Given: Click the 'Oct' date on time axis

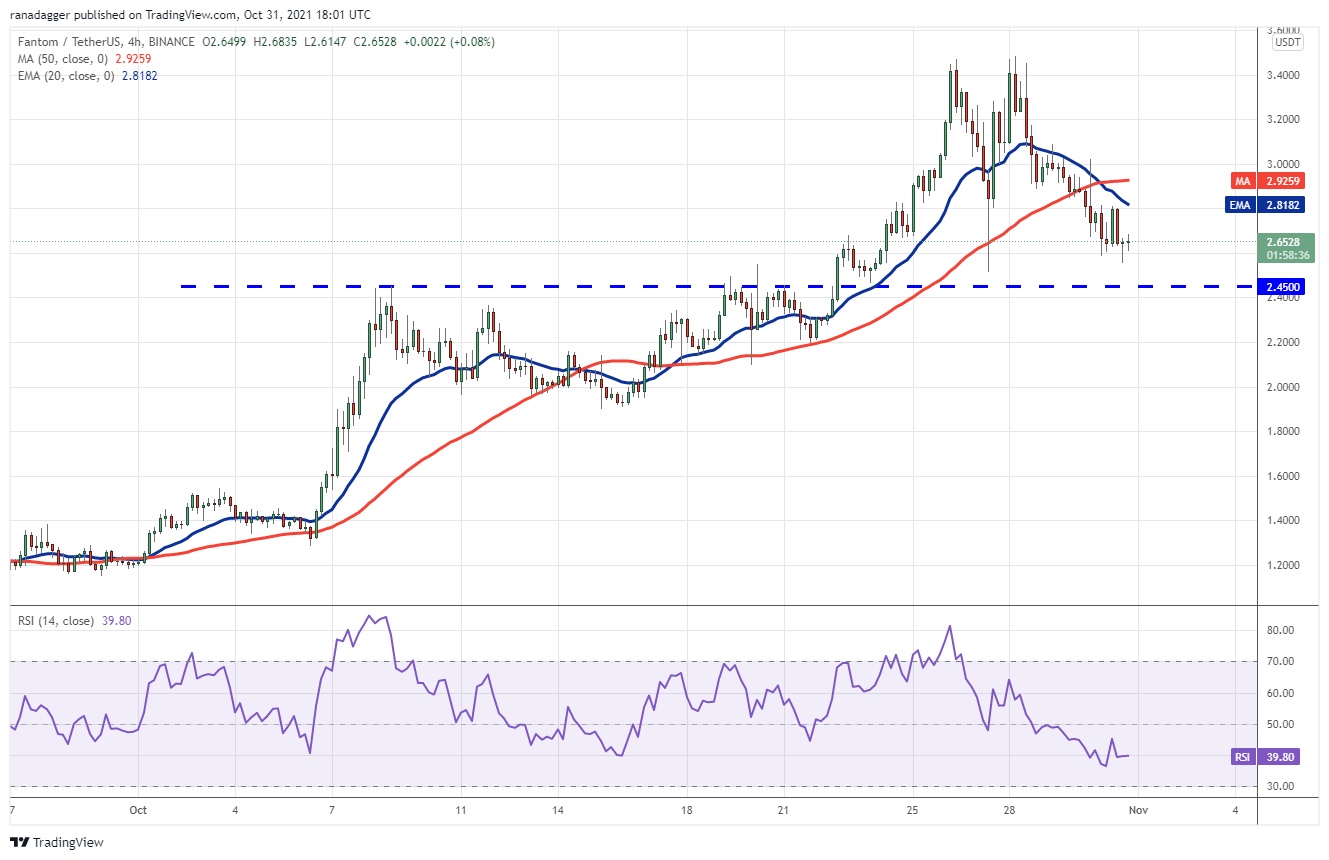Looking at the screenshot, I should (138, 810).
